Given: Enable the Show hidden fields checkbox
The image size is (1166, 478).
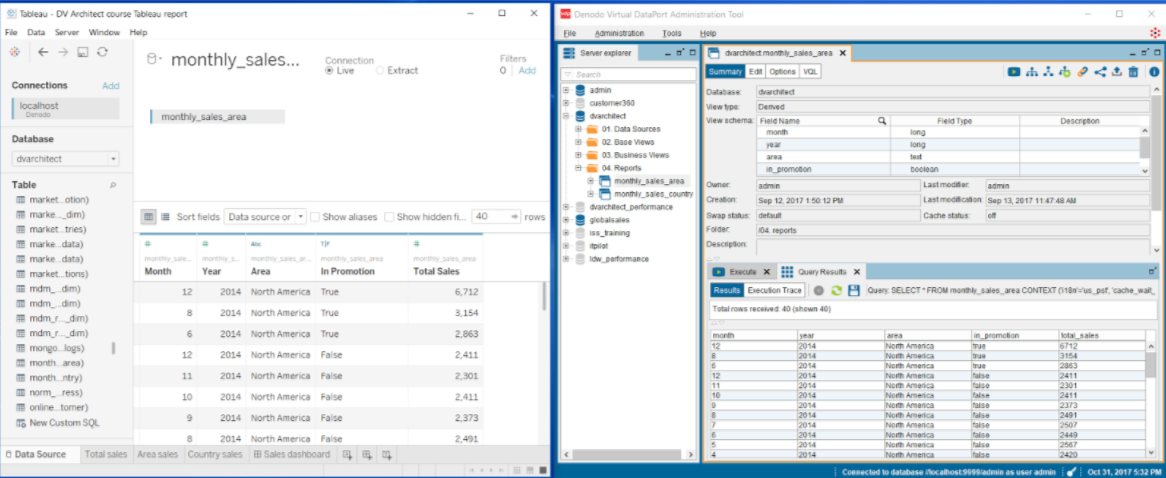Looking at the screenshot, I should (389, 217).
